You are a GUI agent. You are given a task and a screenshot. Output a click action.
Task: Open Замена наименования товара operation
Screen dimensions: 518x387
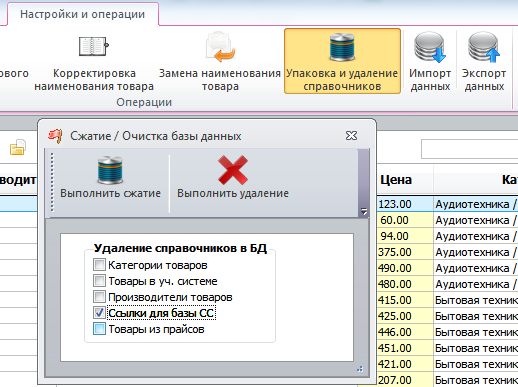click(220, 62)
